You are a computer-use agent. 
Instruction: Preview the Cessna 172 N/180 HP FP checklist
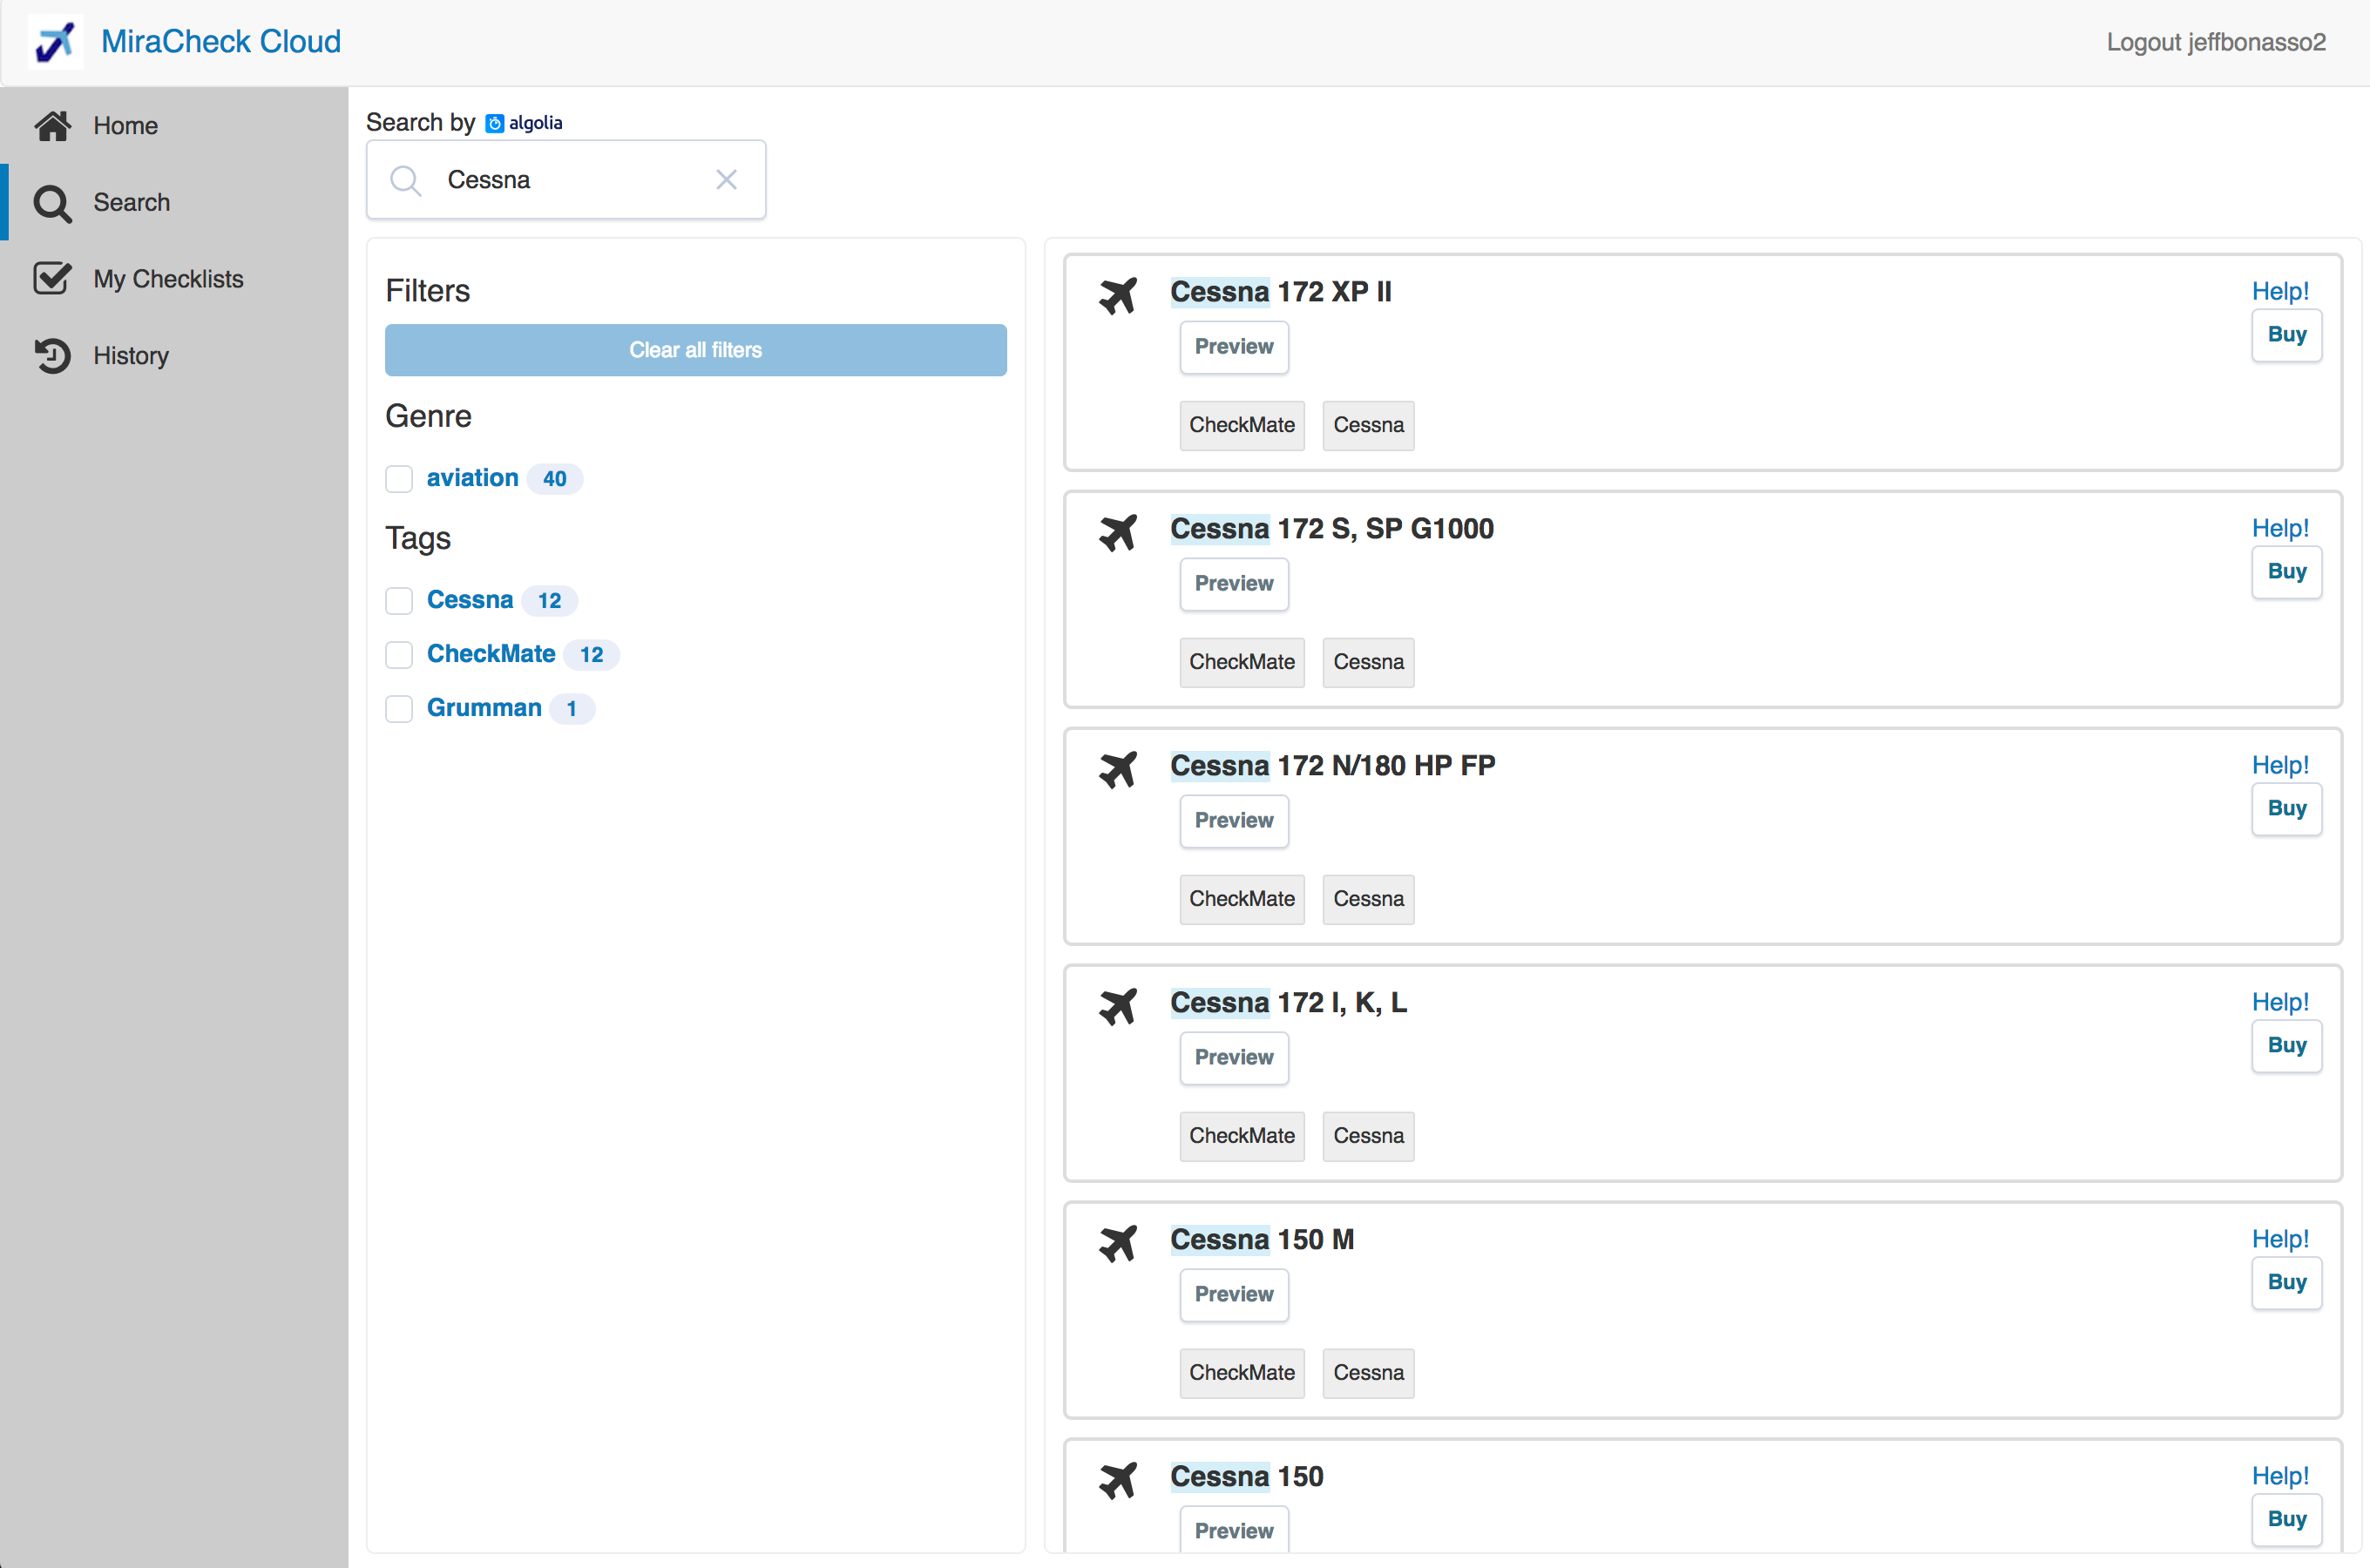[1234, 821]
